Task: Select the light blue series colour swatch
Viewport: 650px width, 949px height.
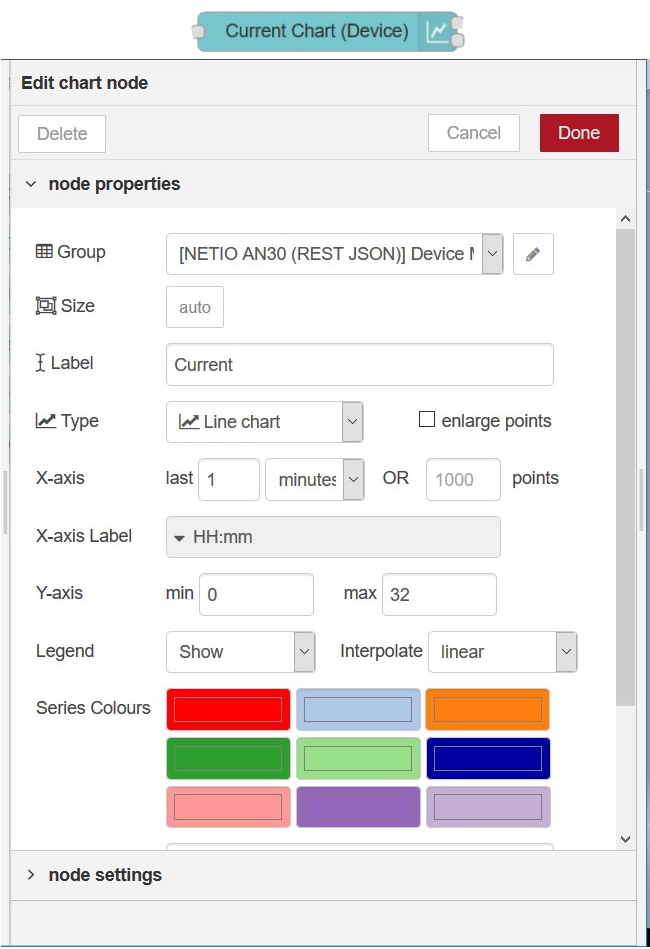Action: [x=358, y=709]
